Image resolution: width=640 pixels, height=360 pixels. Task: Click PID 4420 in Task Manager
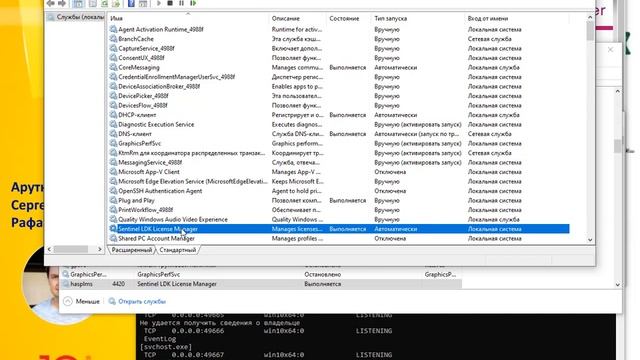pos(118,284)
